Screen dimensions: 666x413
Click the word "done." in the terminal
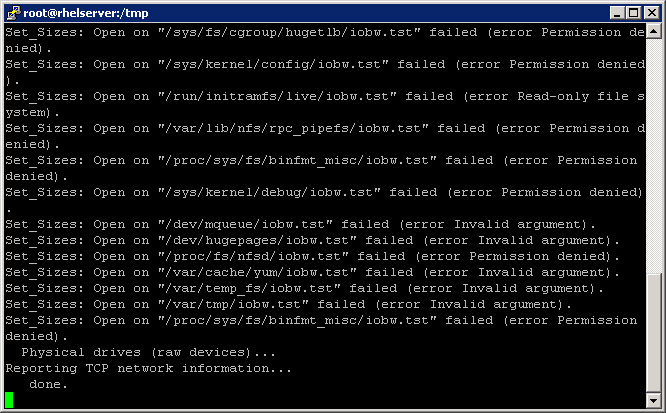[x=49, y=384]
